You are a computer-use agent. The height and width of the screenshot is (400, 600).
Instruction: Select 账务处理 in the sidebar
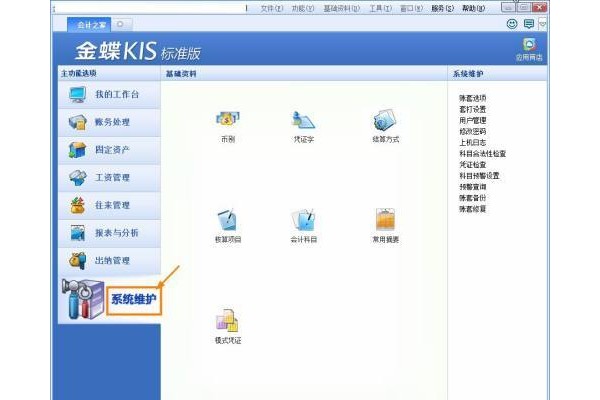(109, 122)
